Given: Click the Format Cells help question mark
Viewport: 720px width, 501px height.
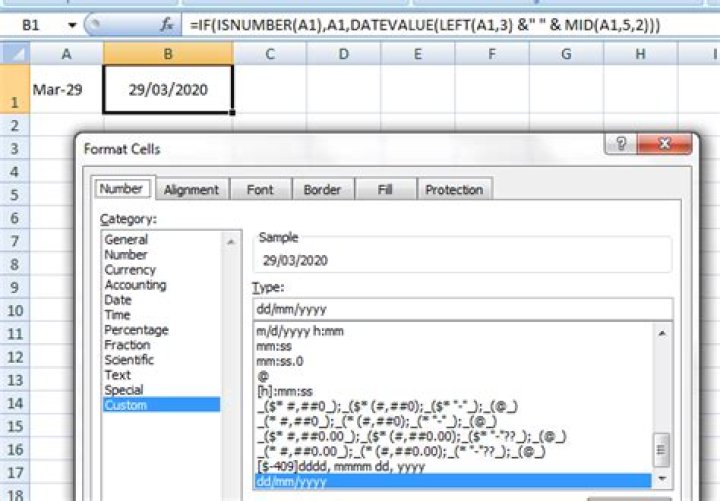Looking at the screenshot, I should (621, 144).
